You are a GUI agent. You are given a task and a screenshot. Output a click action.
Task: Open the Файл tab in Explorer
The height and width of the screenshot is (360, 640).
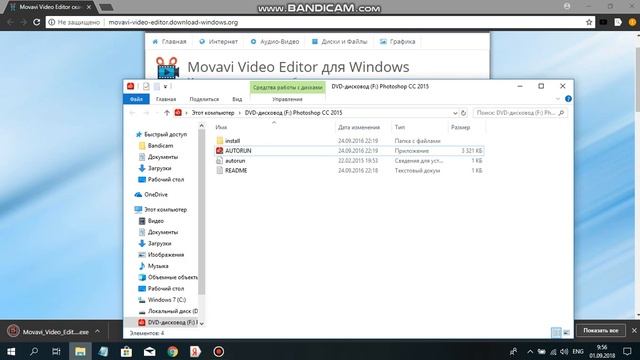click(x=136, y=99)
